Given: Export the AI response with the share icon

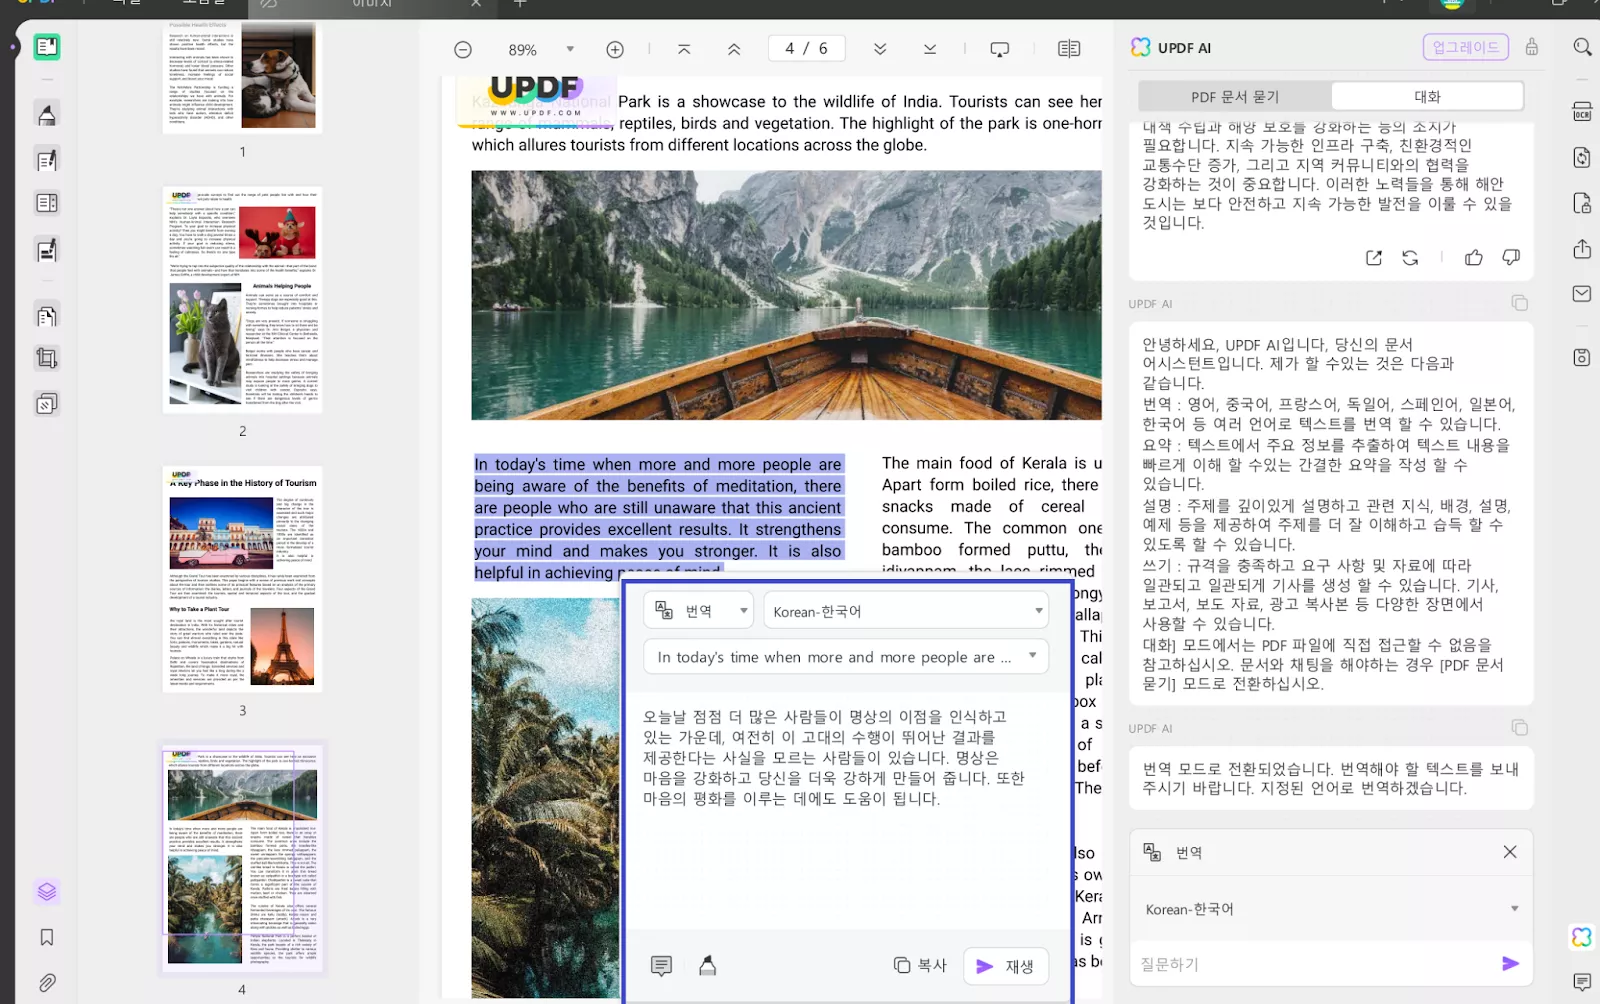Looking at the screenshot, I should [x=1374, y=258].
